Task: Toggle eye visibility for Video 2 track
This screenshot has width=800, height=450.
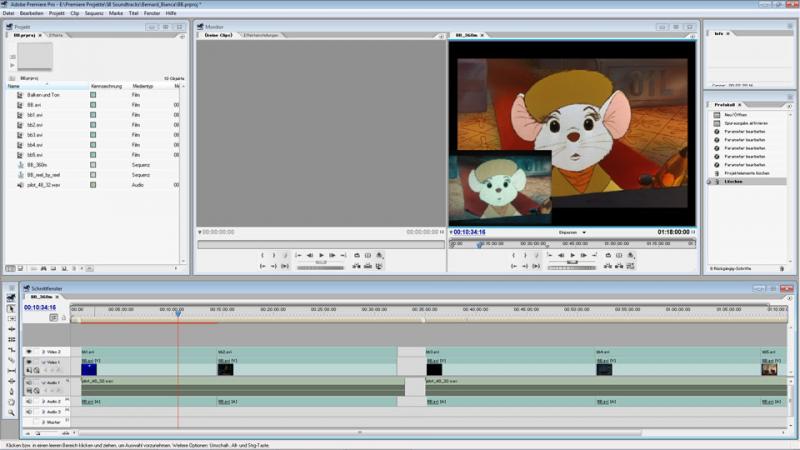Action: 28,352
